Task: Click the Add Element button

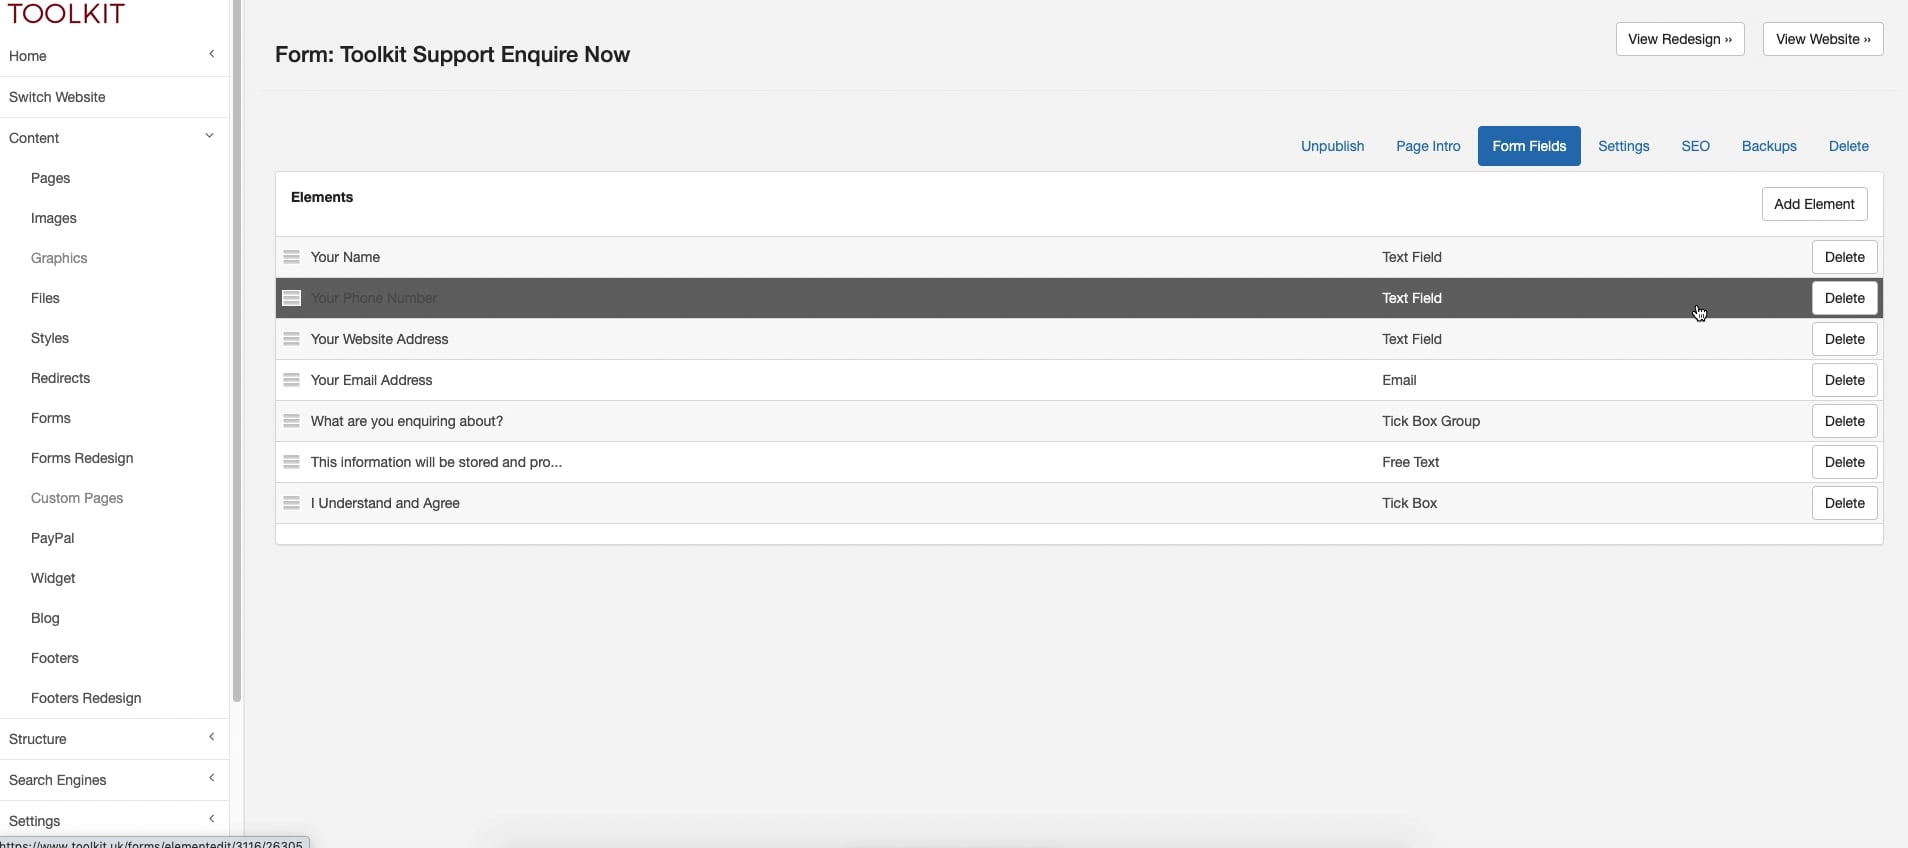Action: click(x=1814, y=204)
